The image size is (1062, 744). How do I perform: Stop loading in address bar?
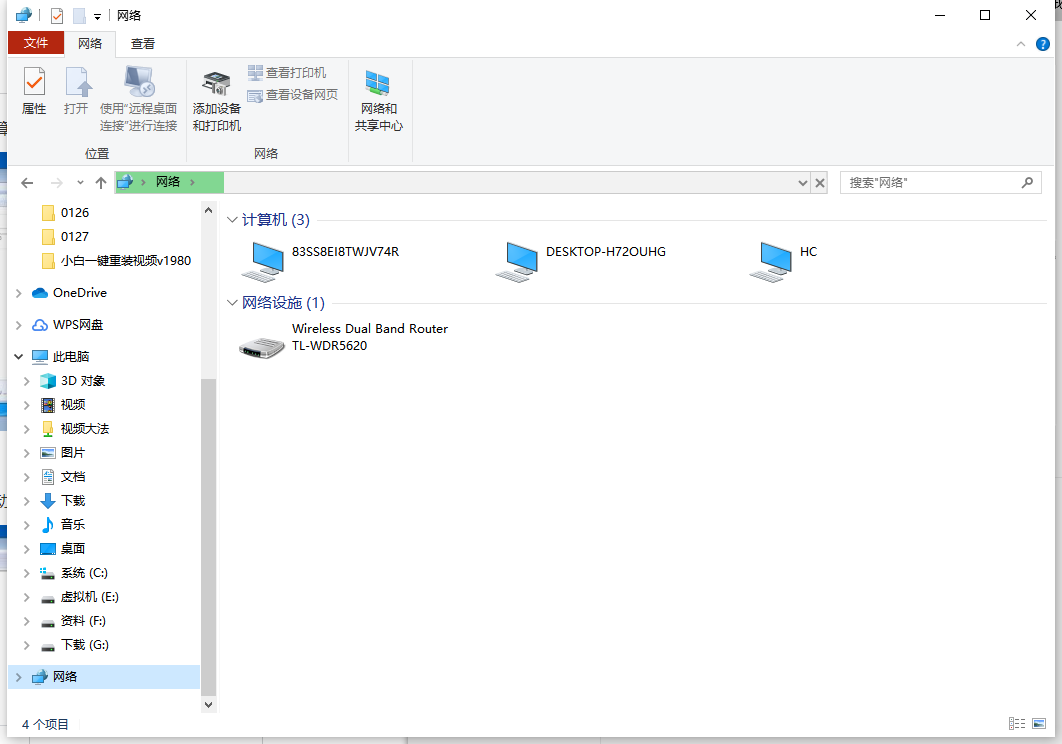coord(820,183)
